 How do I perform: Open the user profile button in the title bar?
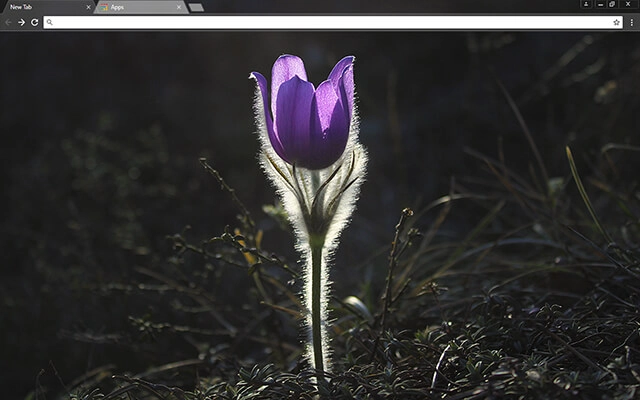(x=586, y=4)
